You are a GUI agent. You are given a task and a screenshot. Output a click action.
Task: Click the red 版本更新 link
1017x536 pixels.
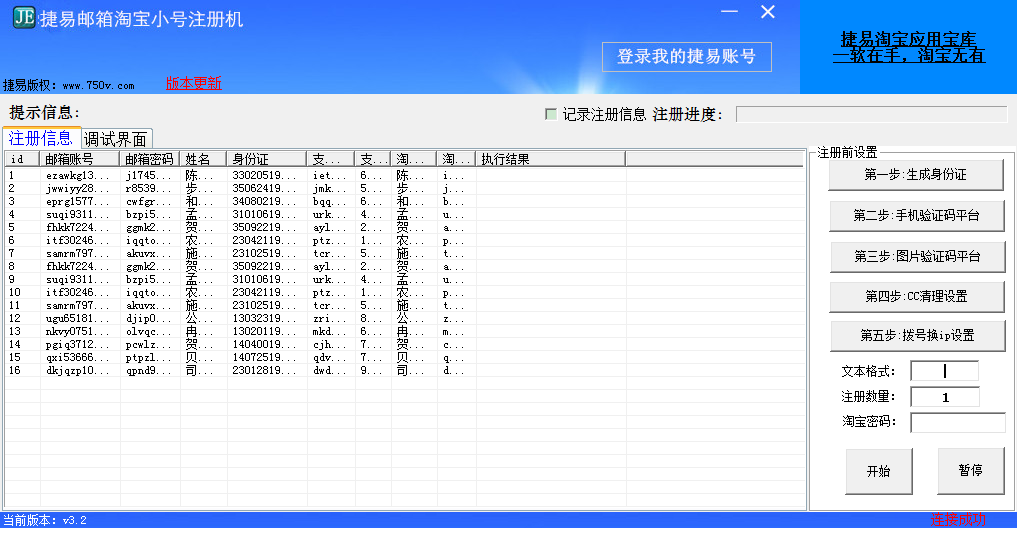click(x=193, y=83)
